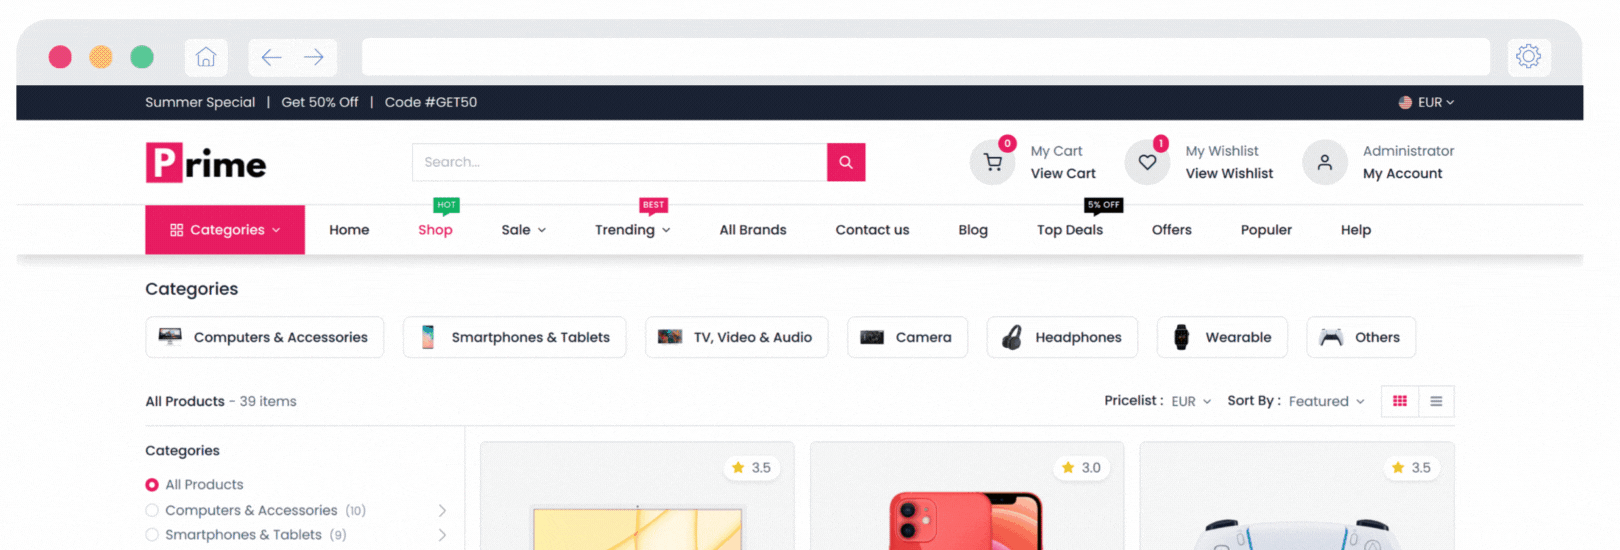
Task: Open the EUR currency dropdown in top bar
Action: tap(1427, 102)
